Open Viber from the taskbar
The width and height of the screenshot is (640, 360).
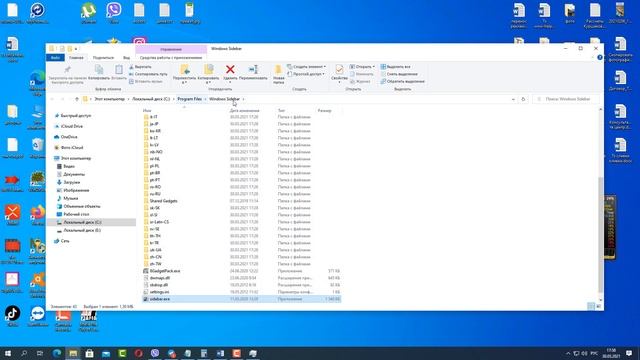point(155,353)
